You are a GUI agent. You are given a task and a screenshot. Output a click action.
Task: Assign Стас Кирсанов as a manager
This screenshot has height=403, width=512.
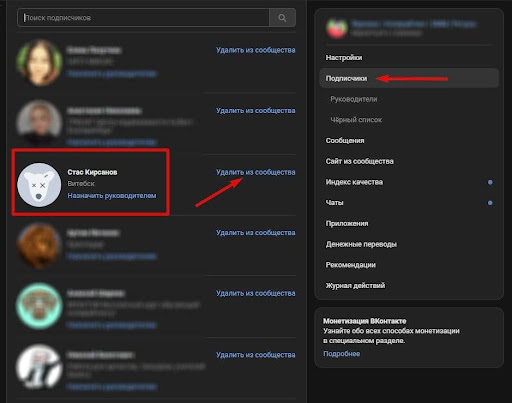pyautogui.click(x=112, y=196)
